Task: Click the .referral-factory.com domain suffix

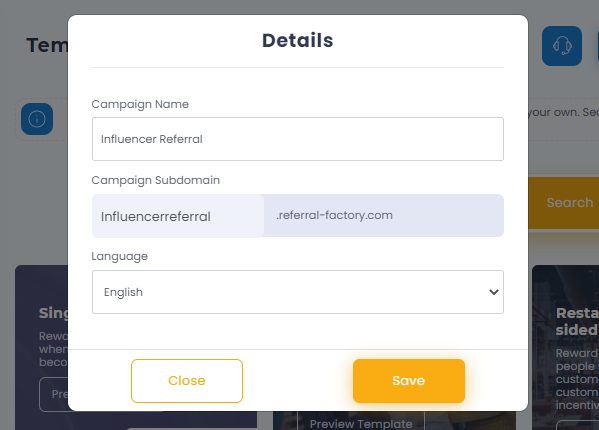Action: pos(334,215)
